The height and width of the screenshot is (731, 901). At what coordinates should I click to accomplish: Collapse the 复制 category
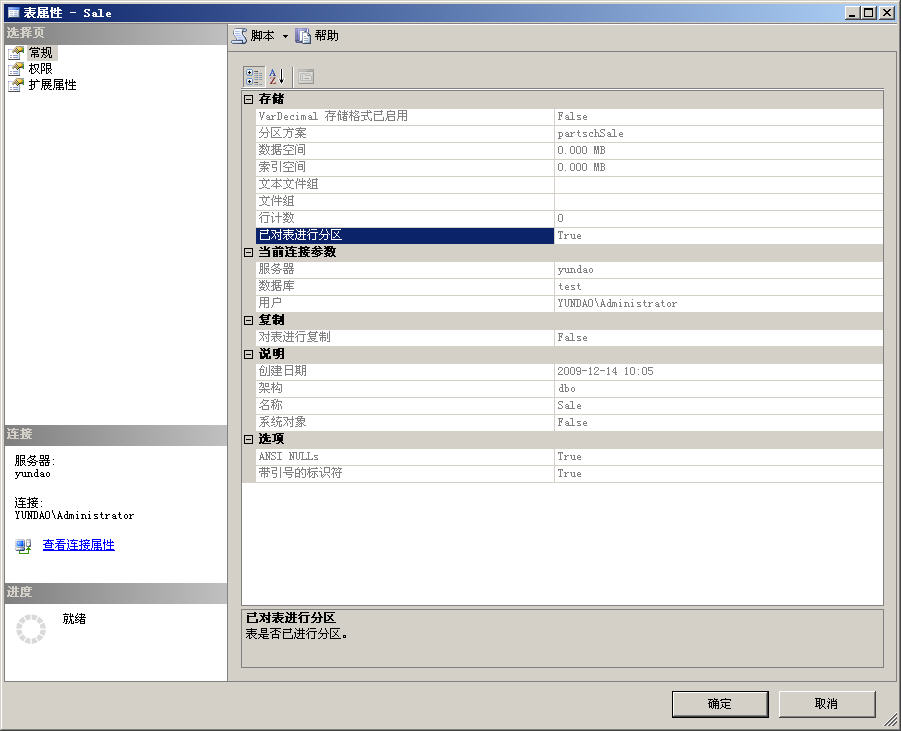[x=249, y=320]
